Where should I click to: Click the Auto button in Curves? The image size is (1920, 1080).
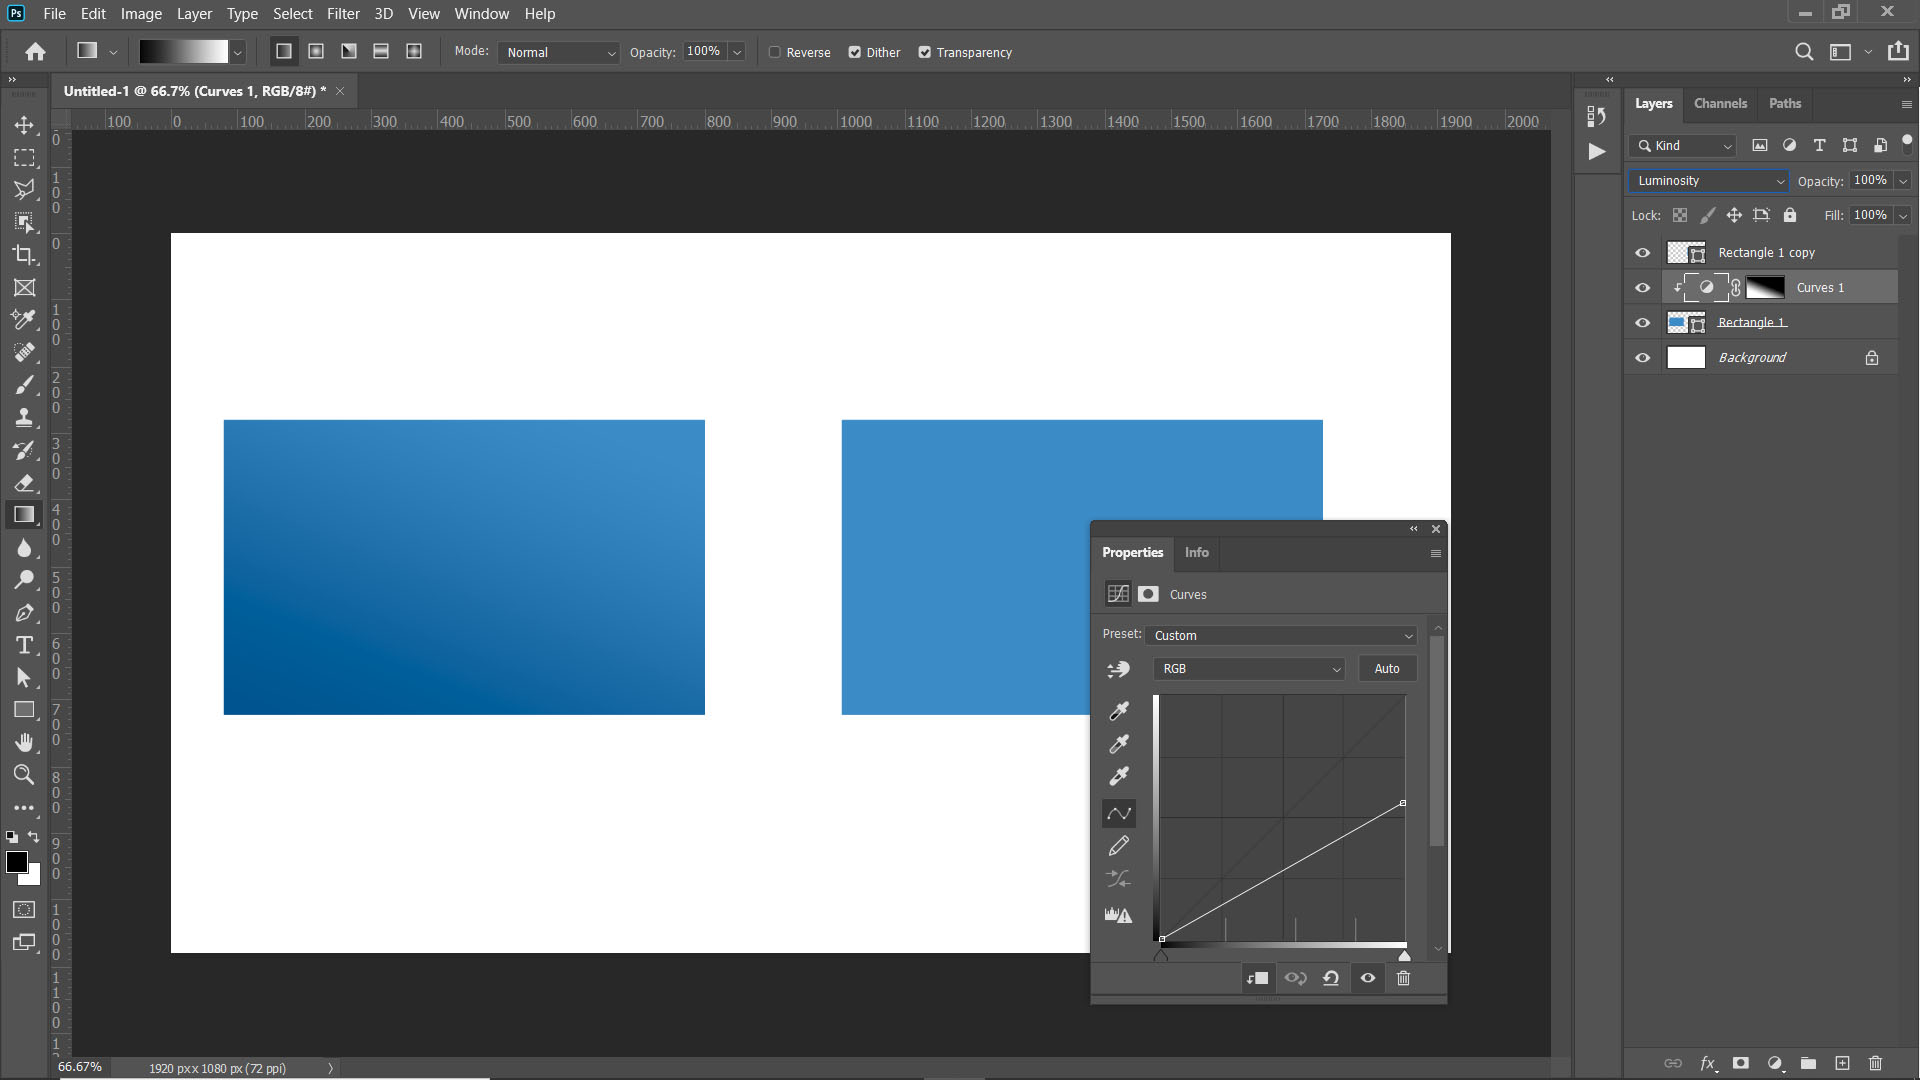pos(1387,668)
